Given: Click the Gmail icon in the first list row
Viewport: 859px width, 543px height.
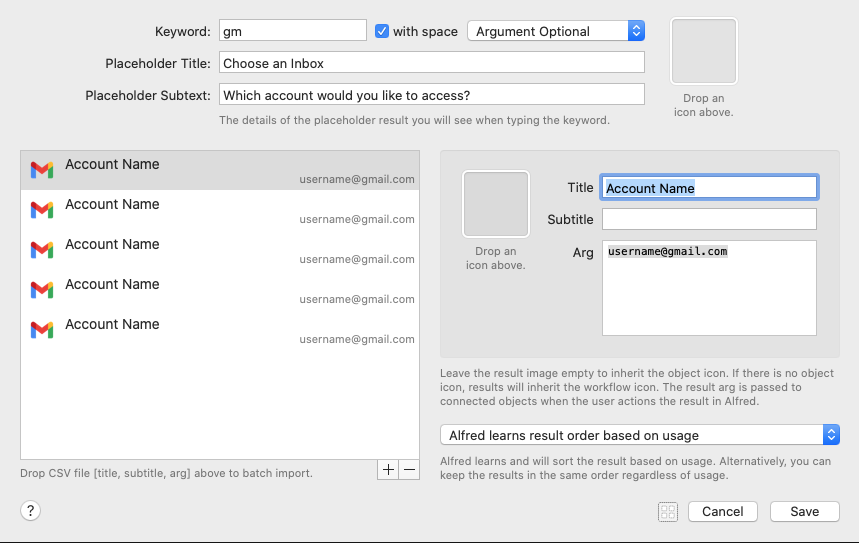Looking at the screenshot, I should 41,170.
